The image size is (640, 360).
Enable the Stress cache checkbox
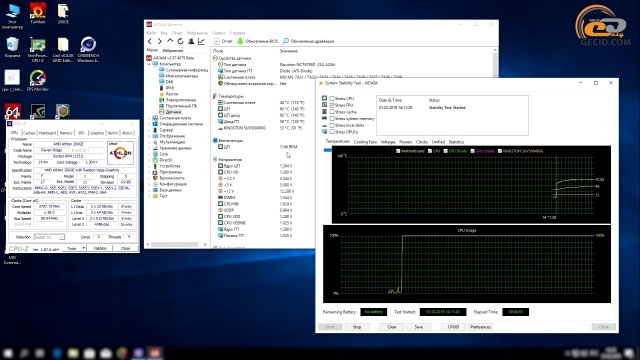coord(332,112)
